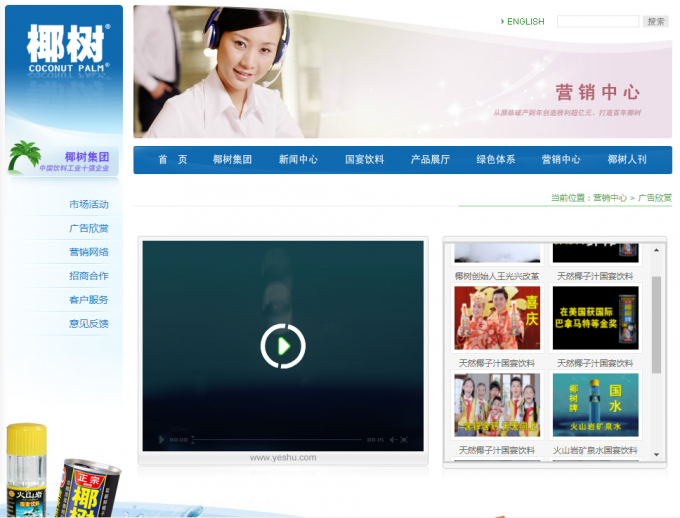Click the video list scrollbar thumb
The image size is (680, 518).
[656, 325]
